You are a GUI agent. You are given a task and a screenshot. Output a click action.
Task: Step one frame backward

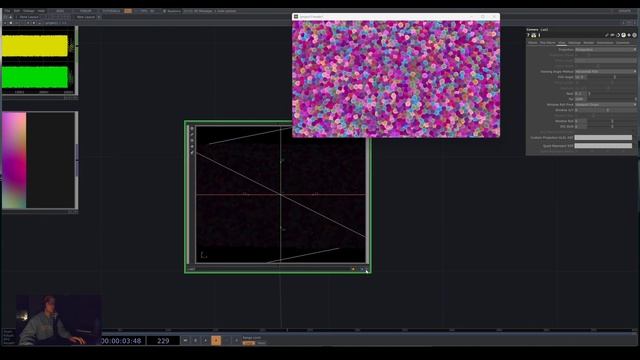tap(226, 340)
